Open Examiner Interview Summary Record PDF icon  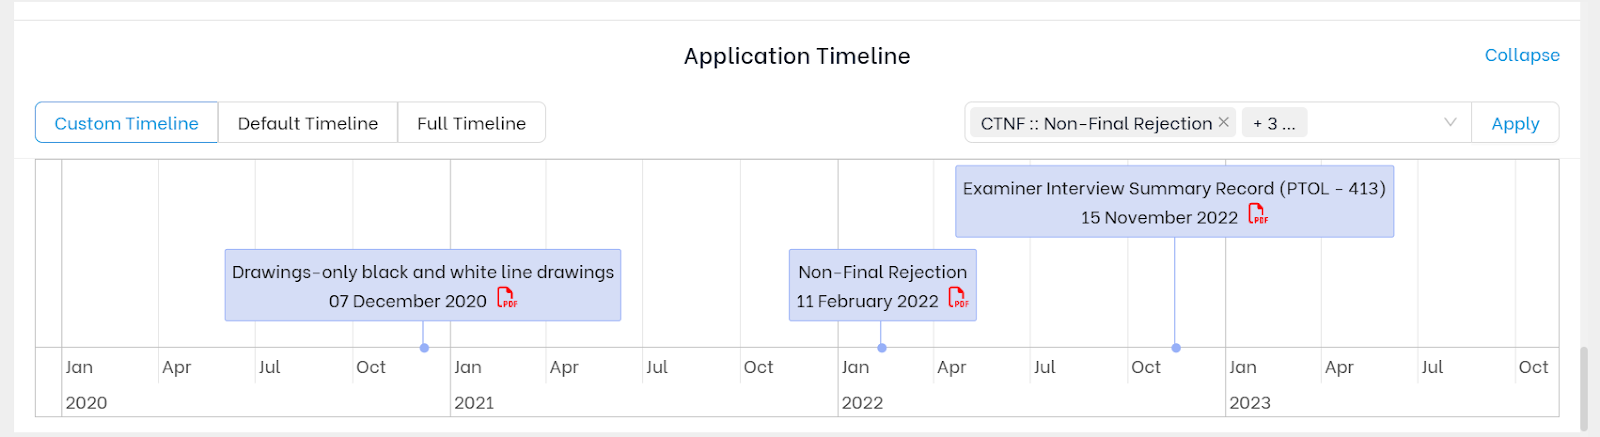click(1258, 214)
